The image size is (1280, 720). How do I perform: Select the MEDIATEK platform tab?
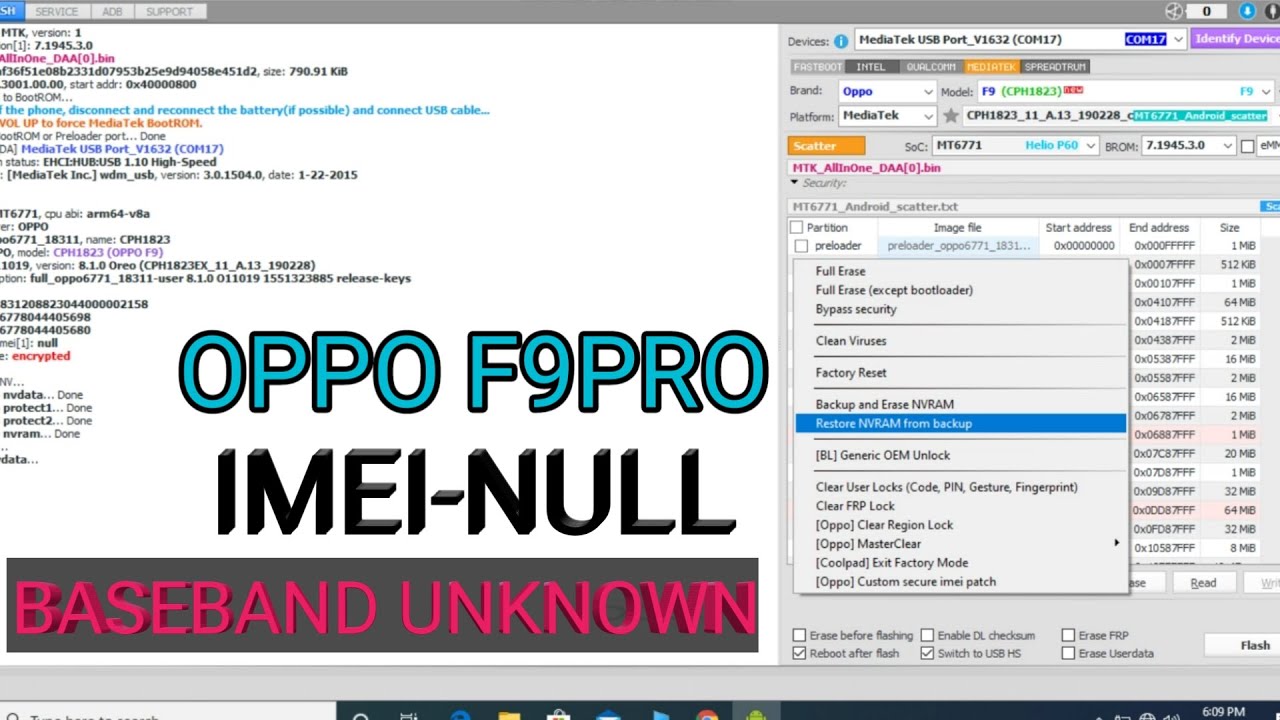pos(992,67)
